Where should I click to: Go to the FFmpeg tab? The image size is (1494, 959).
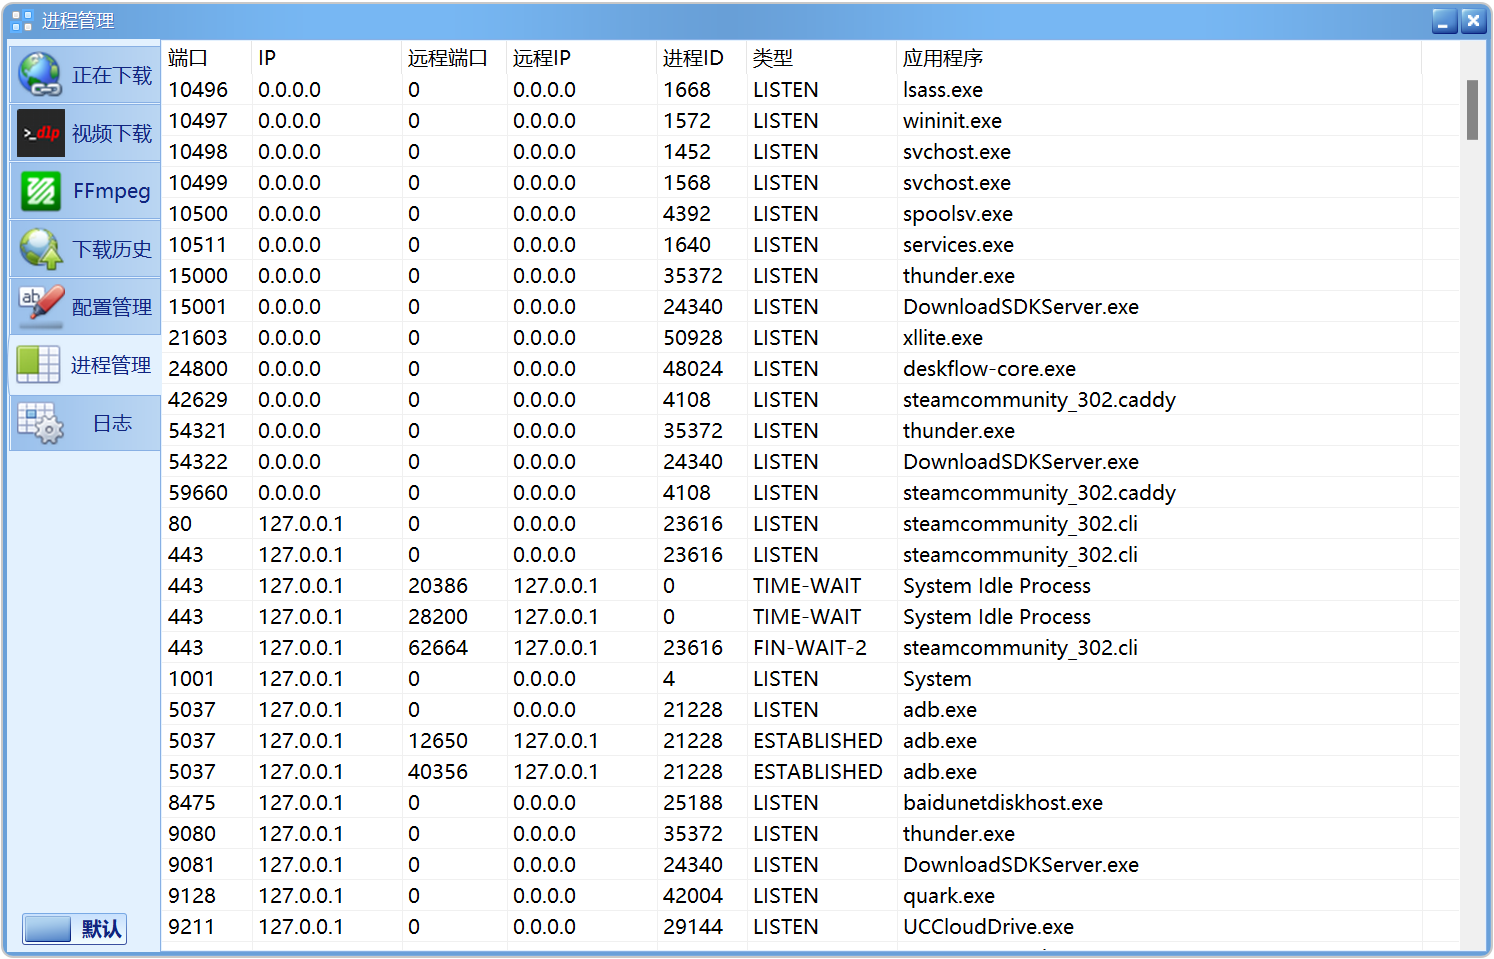[x=85, y=191]
